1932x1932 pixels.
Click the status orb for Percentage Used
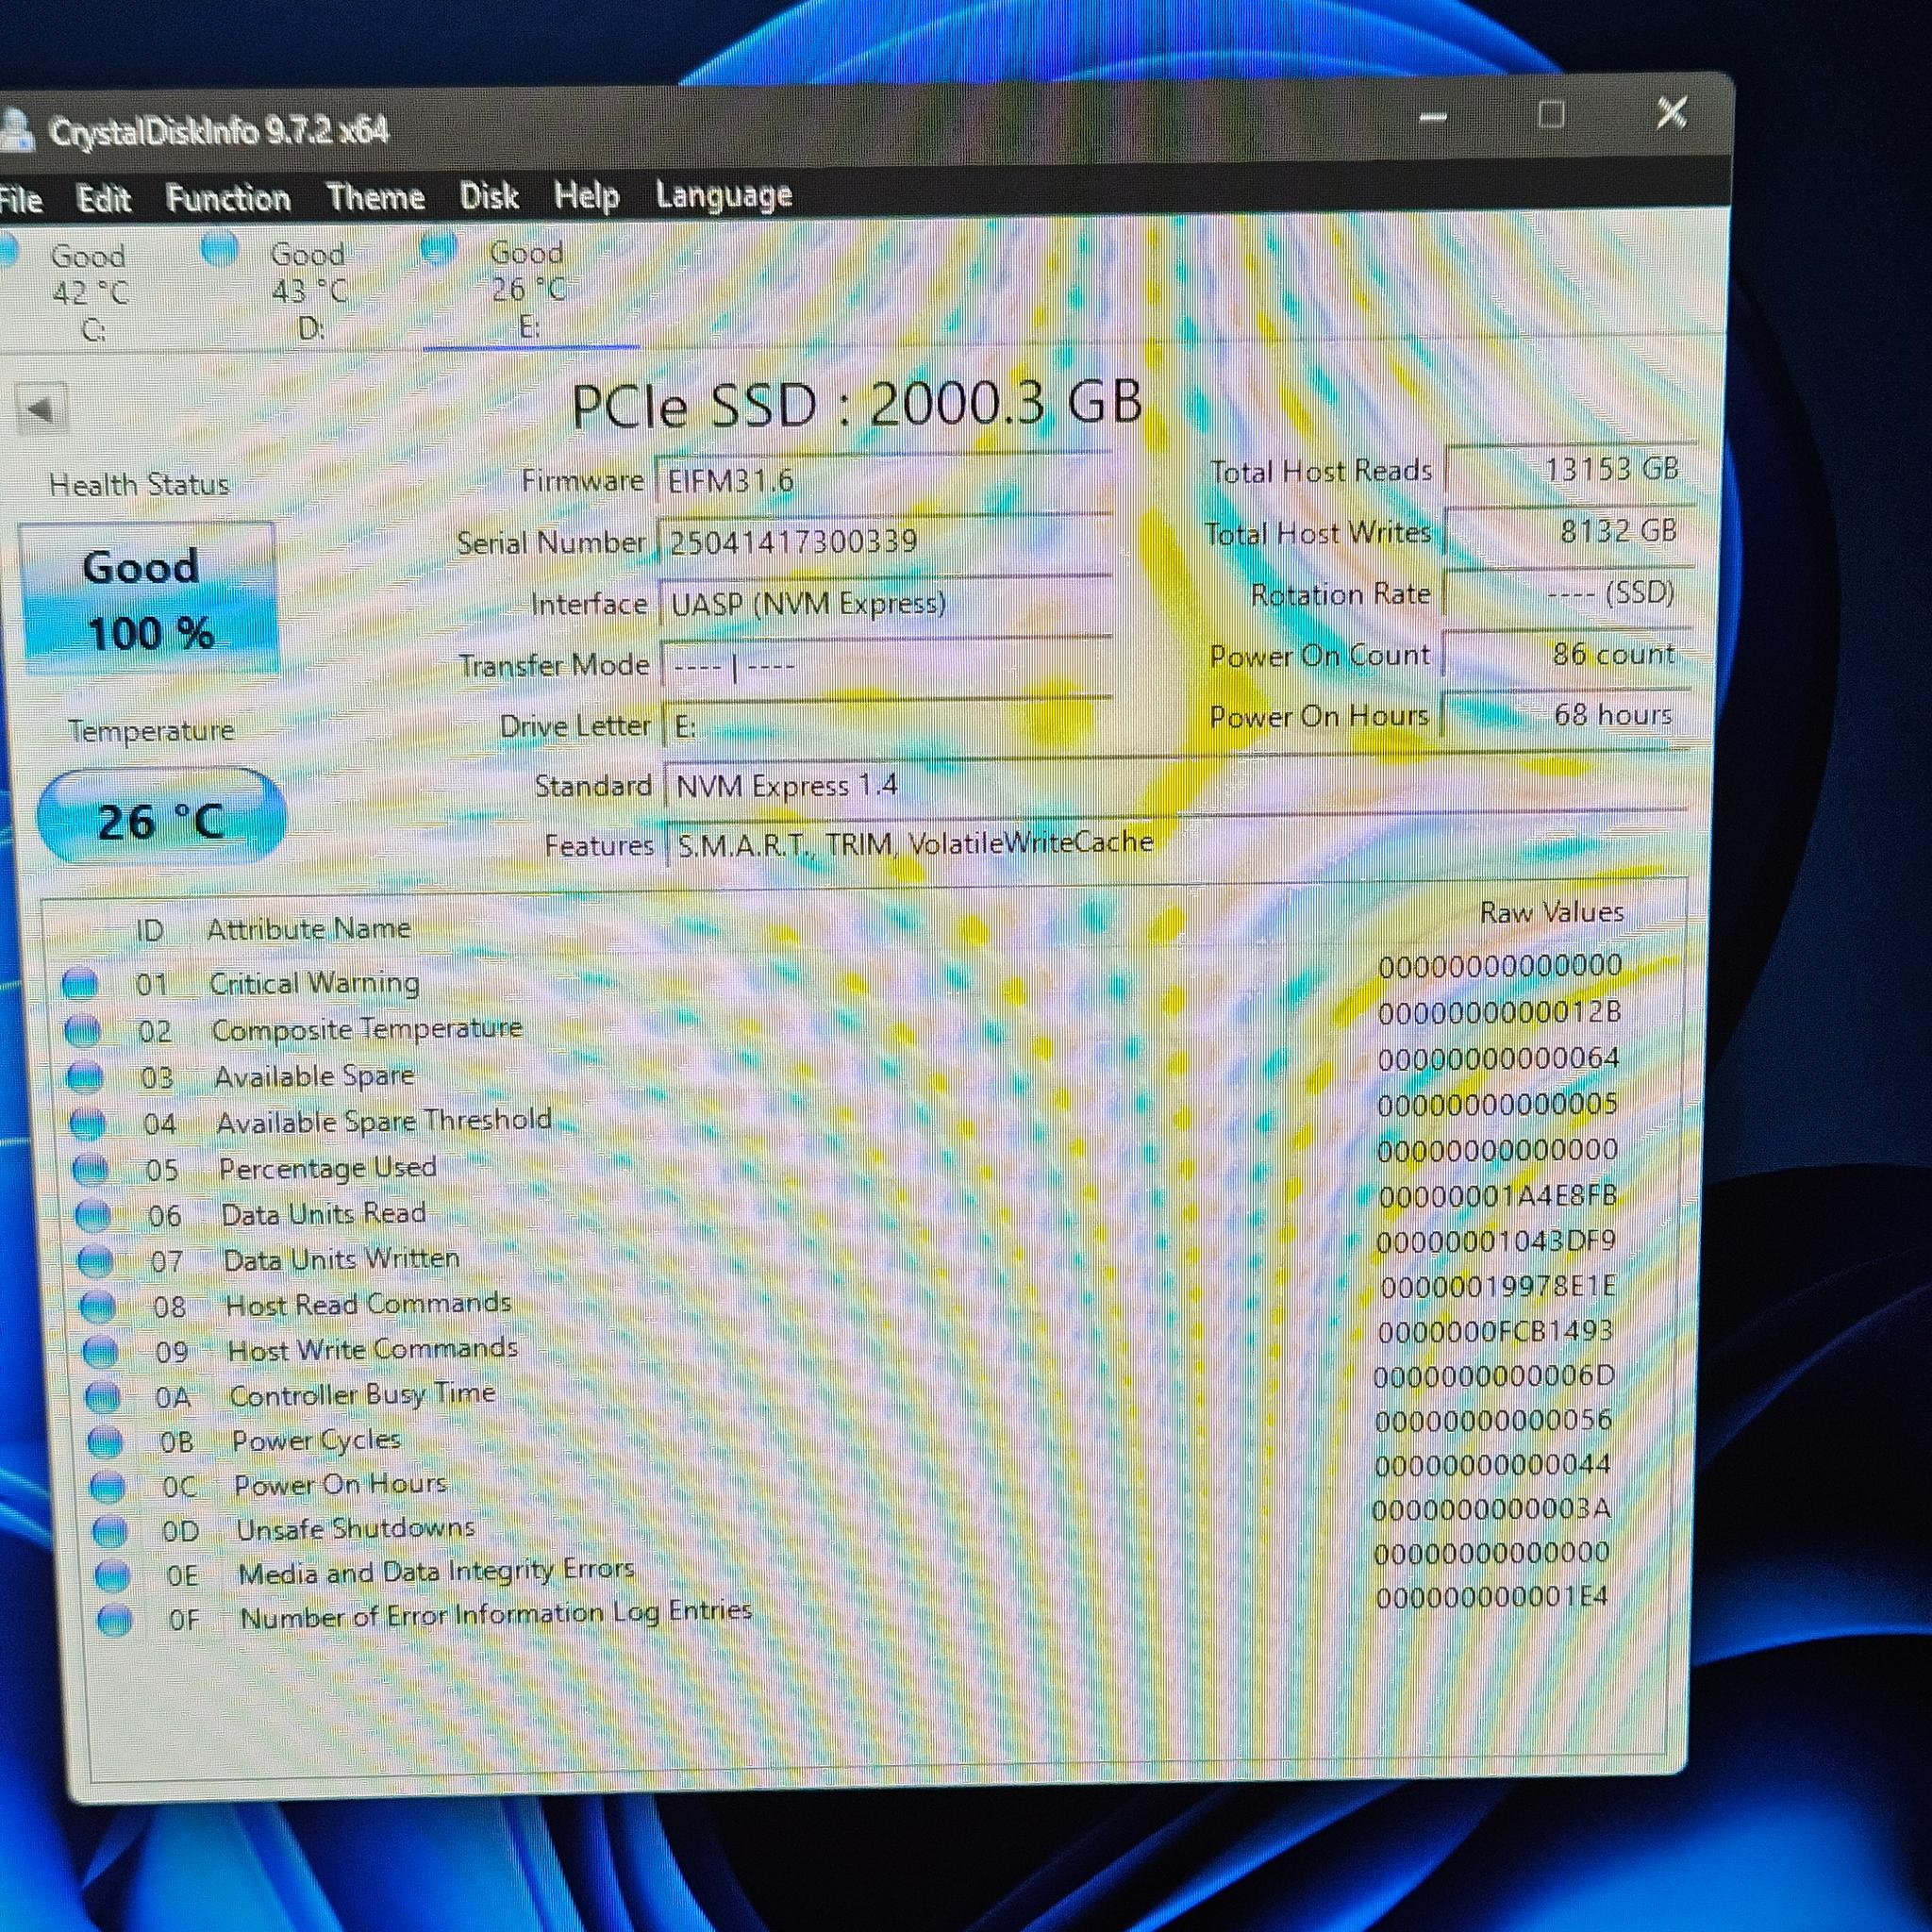tap(91, 1169)
